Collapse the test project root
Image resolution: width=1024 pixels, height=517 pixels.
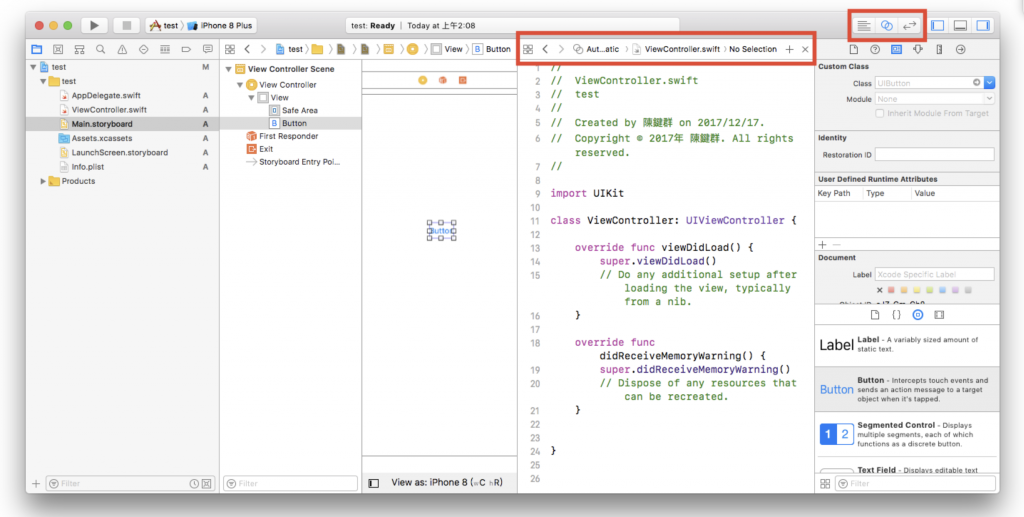click(x=33, y=67)
